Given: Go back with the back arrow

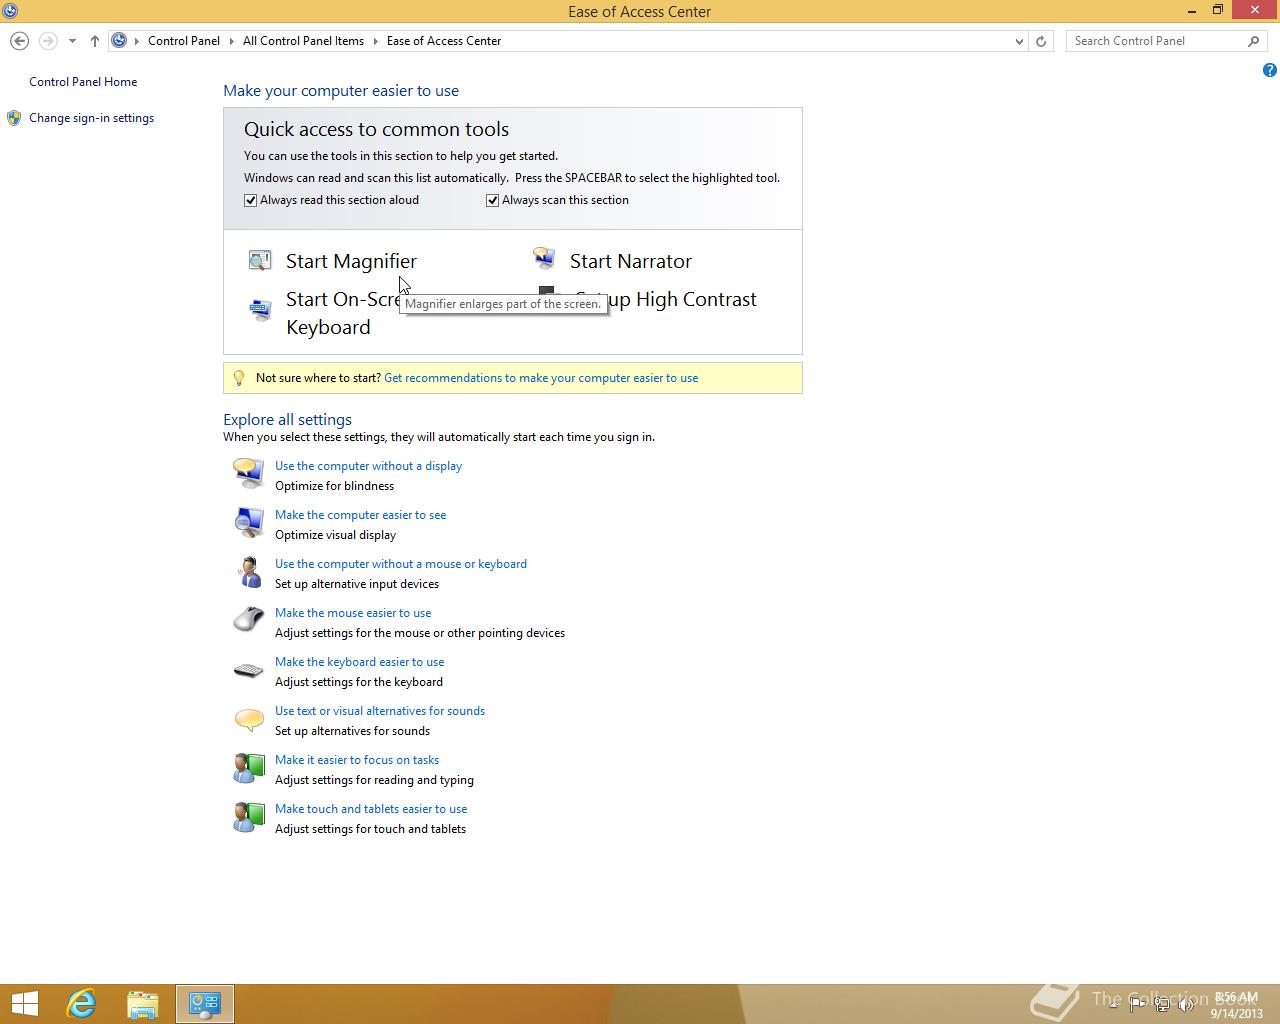Looking at the screenshot, I should pos(19,41).
